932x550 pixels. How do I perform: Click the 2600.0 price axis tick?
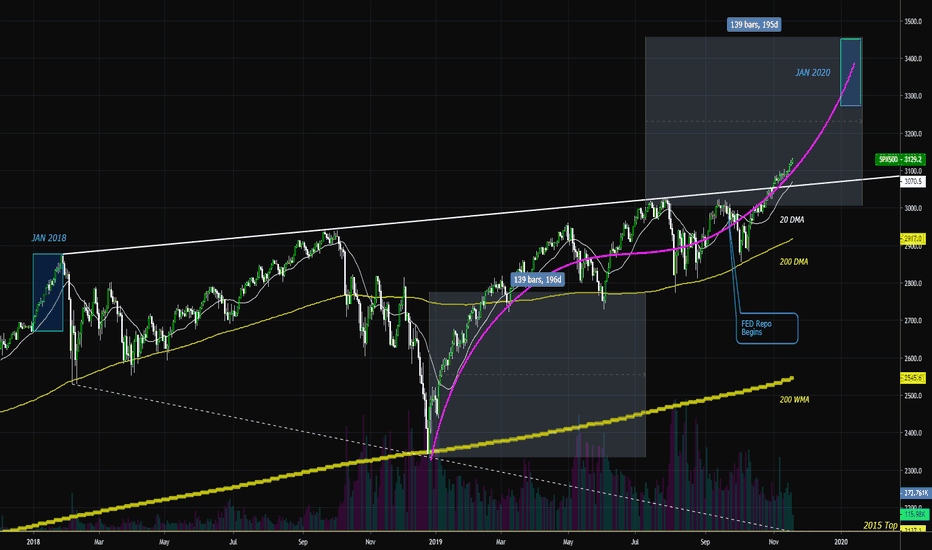913,359
